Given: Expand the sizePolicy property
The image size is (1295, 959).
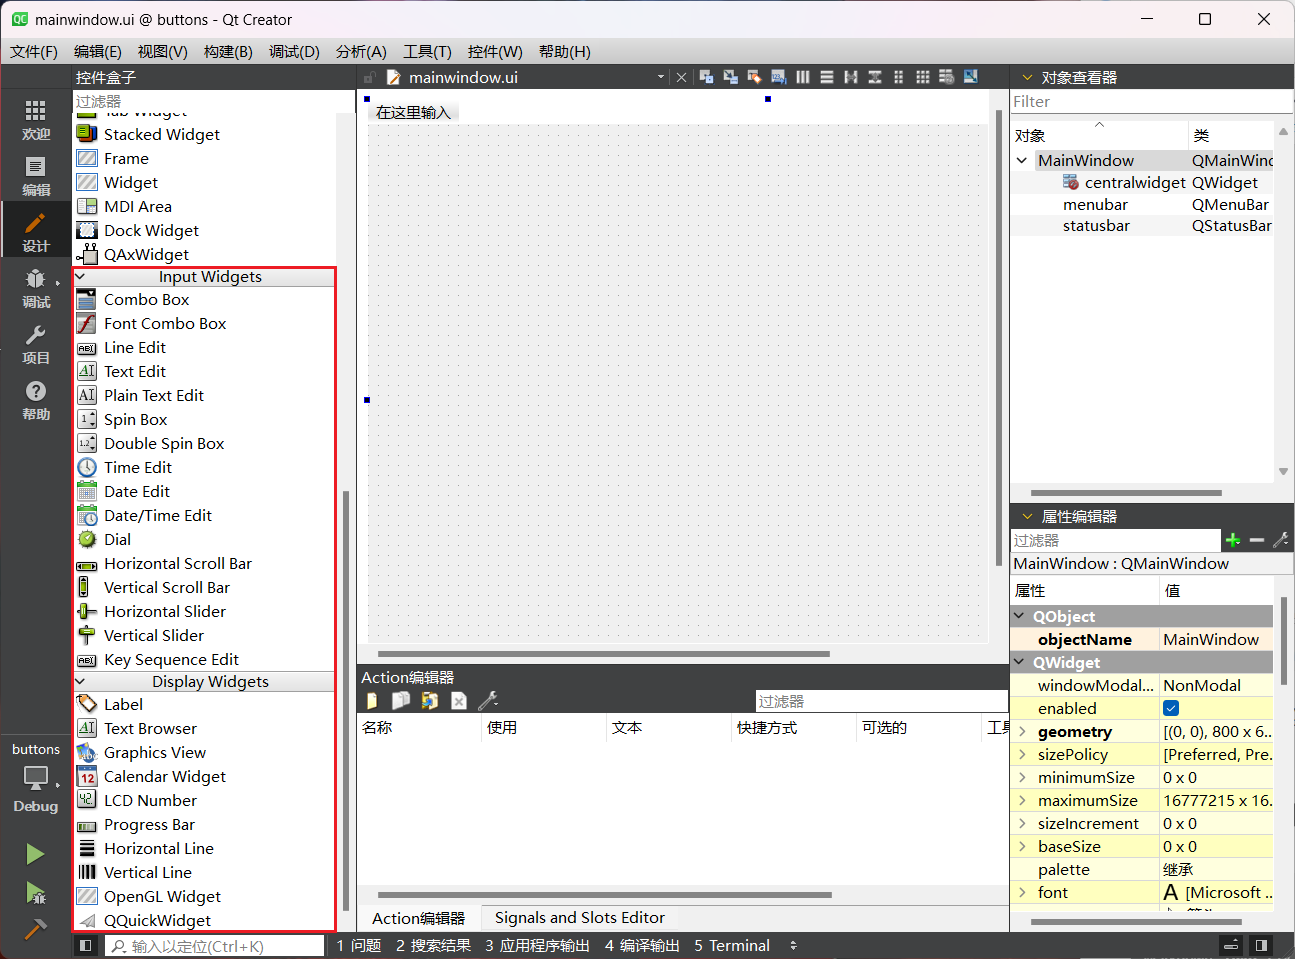Looking at the screenshot, I should [x=1022, y=754].
